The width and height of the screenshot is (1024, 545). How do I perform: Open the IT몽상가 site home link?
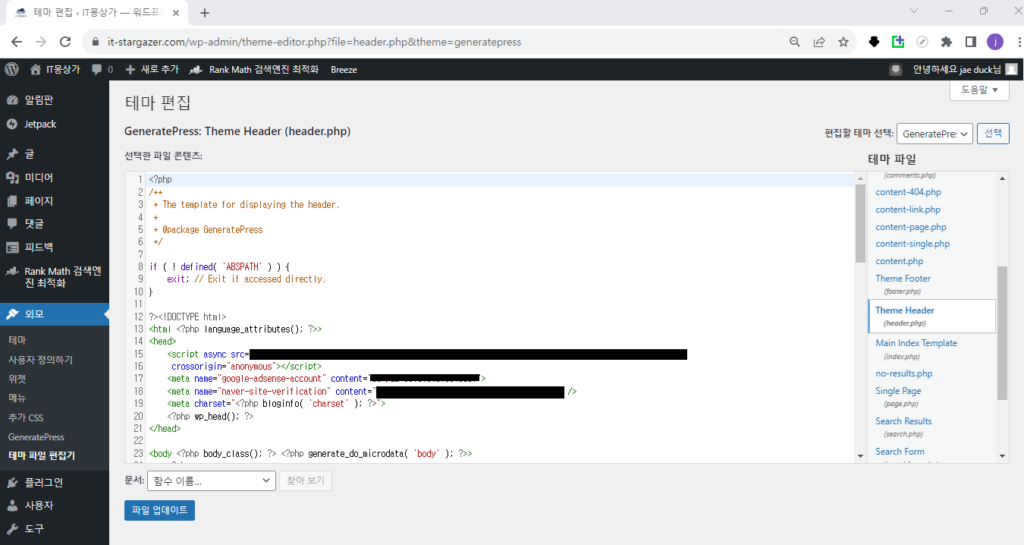(56, 69)
